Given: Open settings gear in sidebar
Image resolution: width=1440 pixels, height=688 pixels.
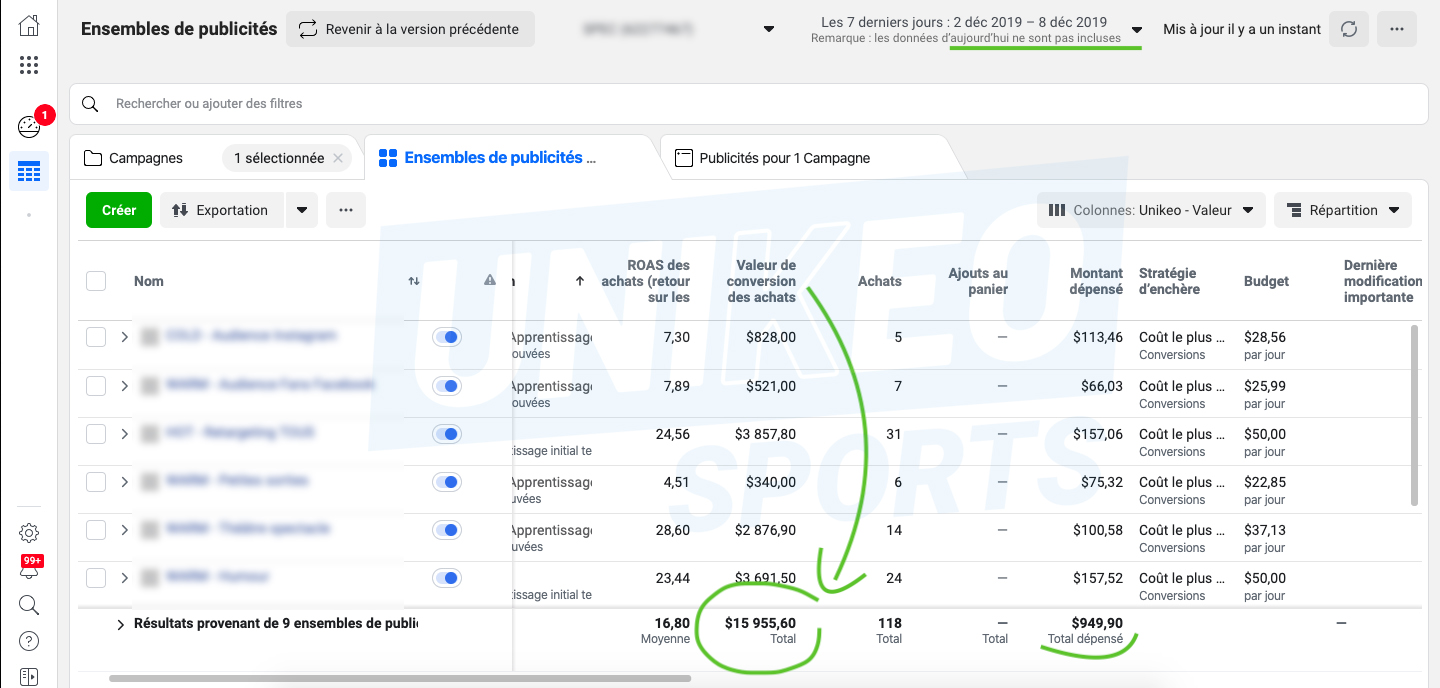Looking at the screenshot, I should [x=29, y=532].
